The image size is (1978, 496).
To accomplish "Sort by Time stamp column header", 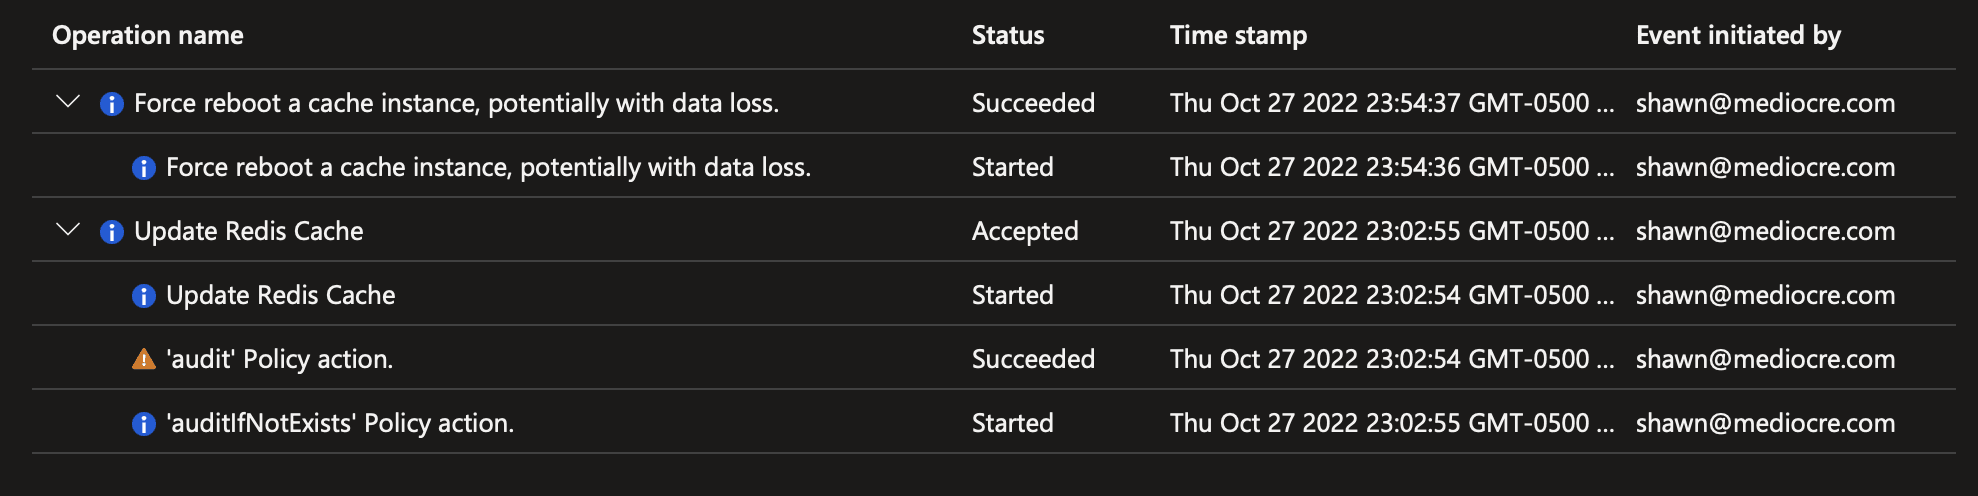I will 1238,35.
